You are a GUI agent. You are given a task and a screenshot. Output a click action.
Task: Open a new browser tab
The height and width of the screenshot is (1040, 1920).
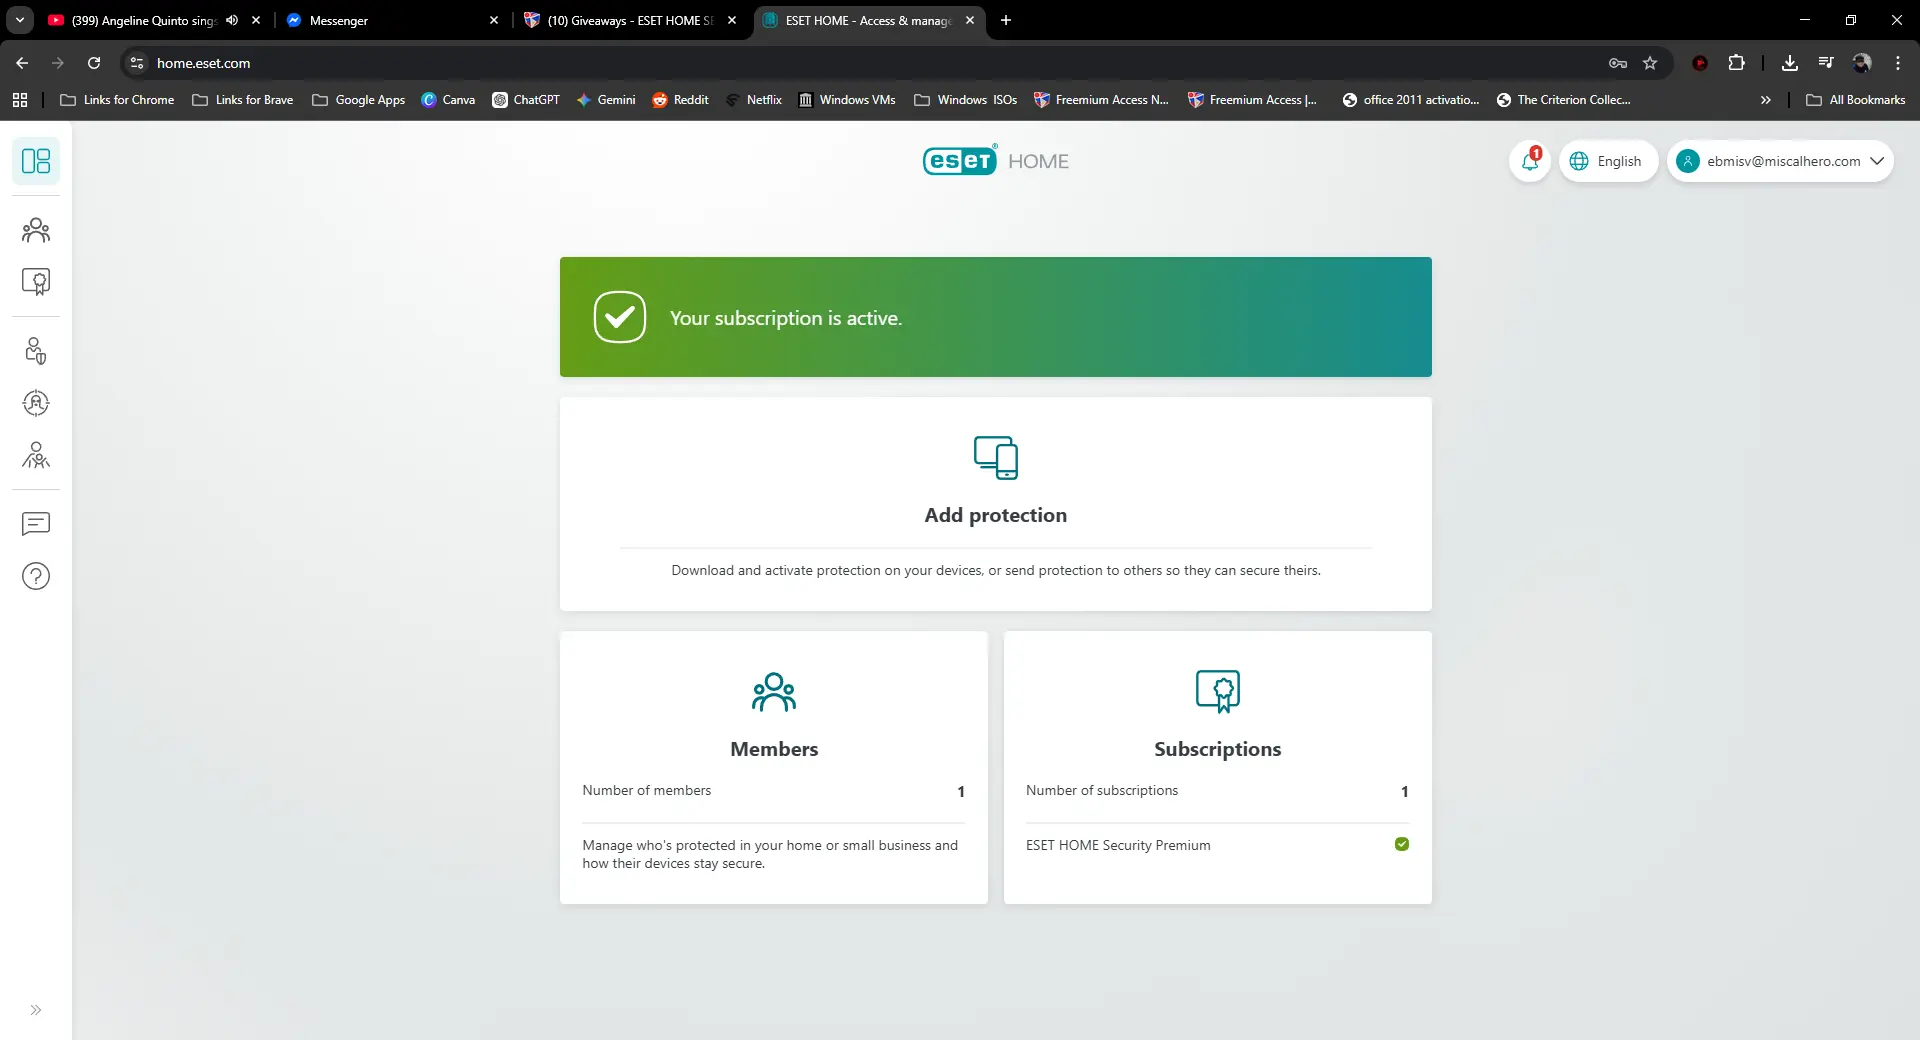point(1006,20)
